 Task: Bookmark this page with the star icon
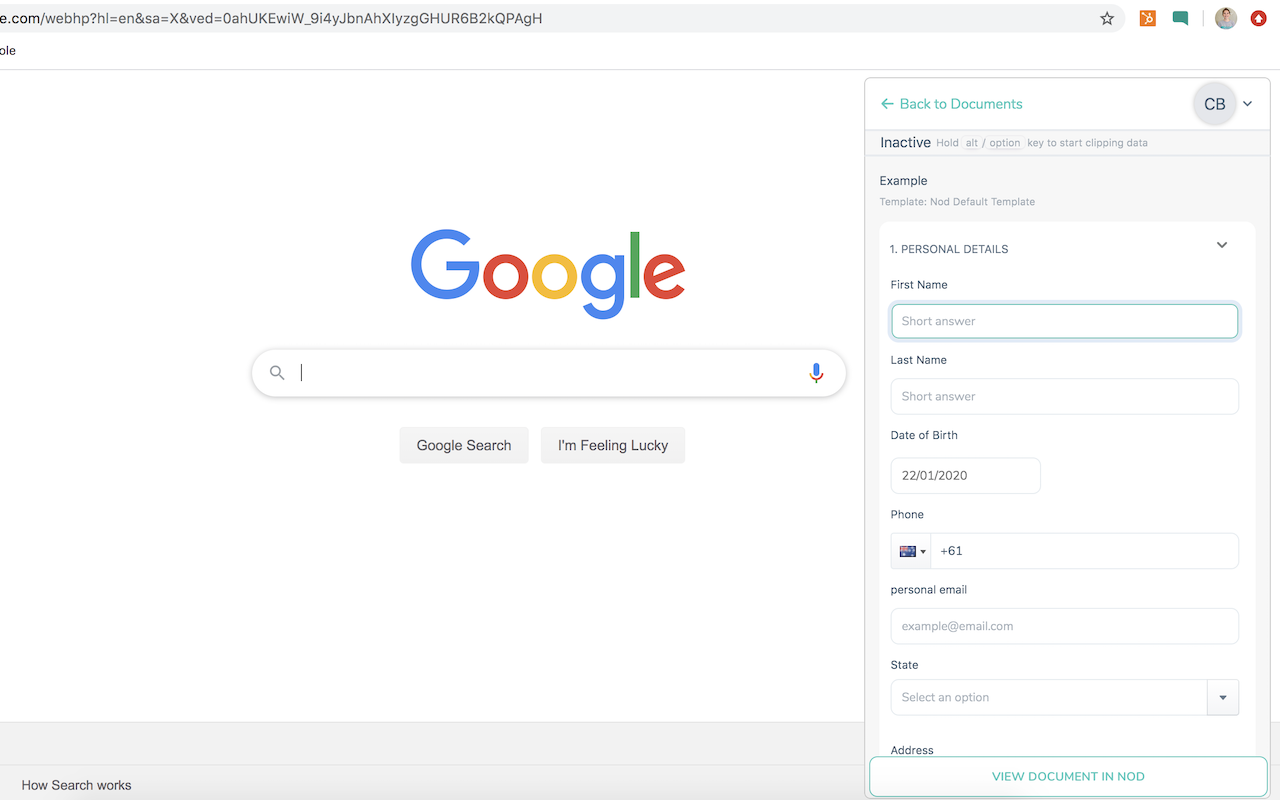click(x=1107, y=18)
